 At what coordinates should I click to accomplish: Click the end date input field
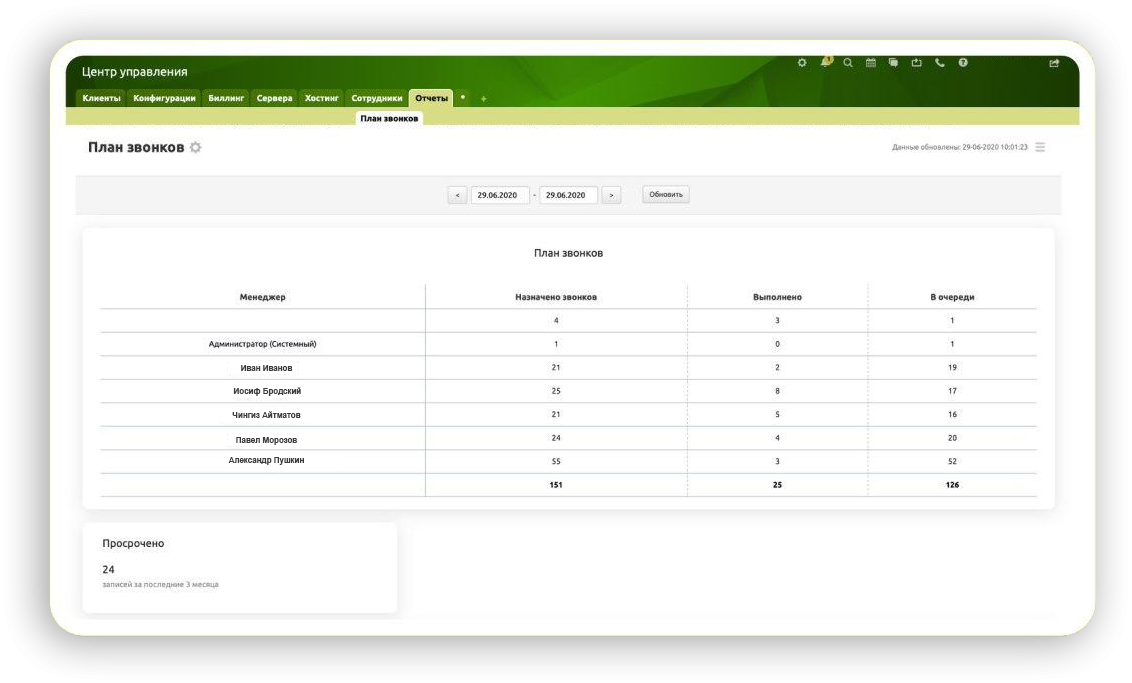tap(568, 195)
